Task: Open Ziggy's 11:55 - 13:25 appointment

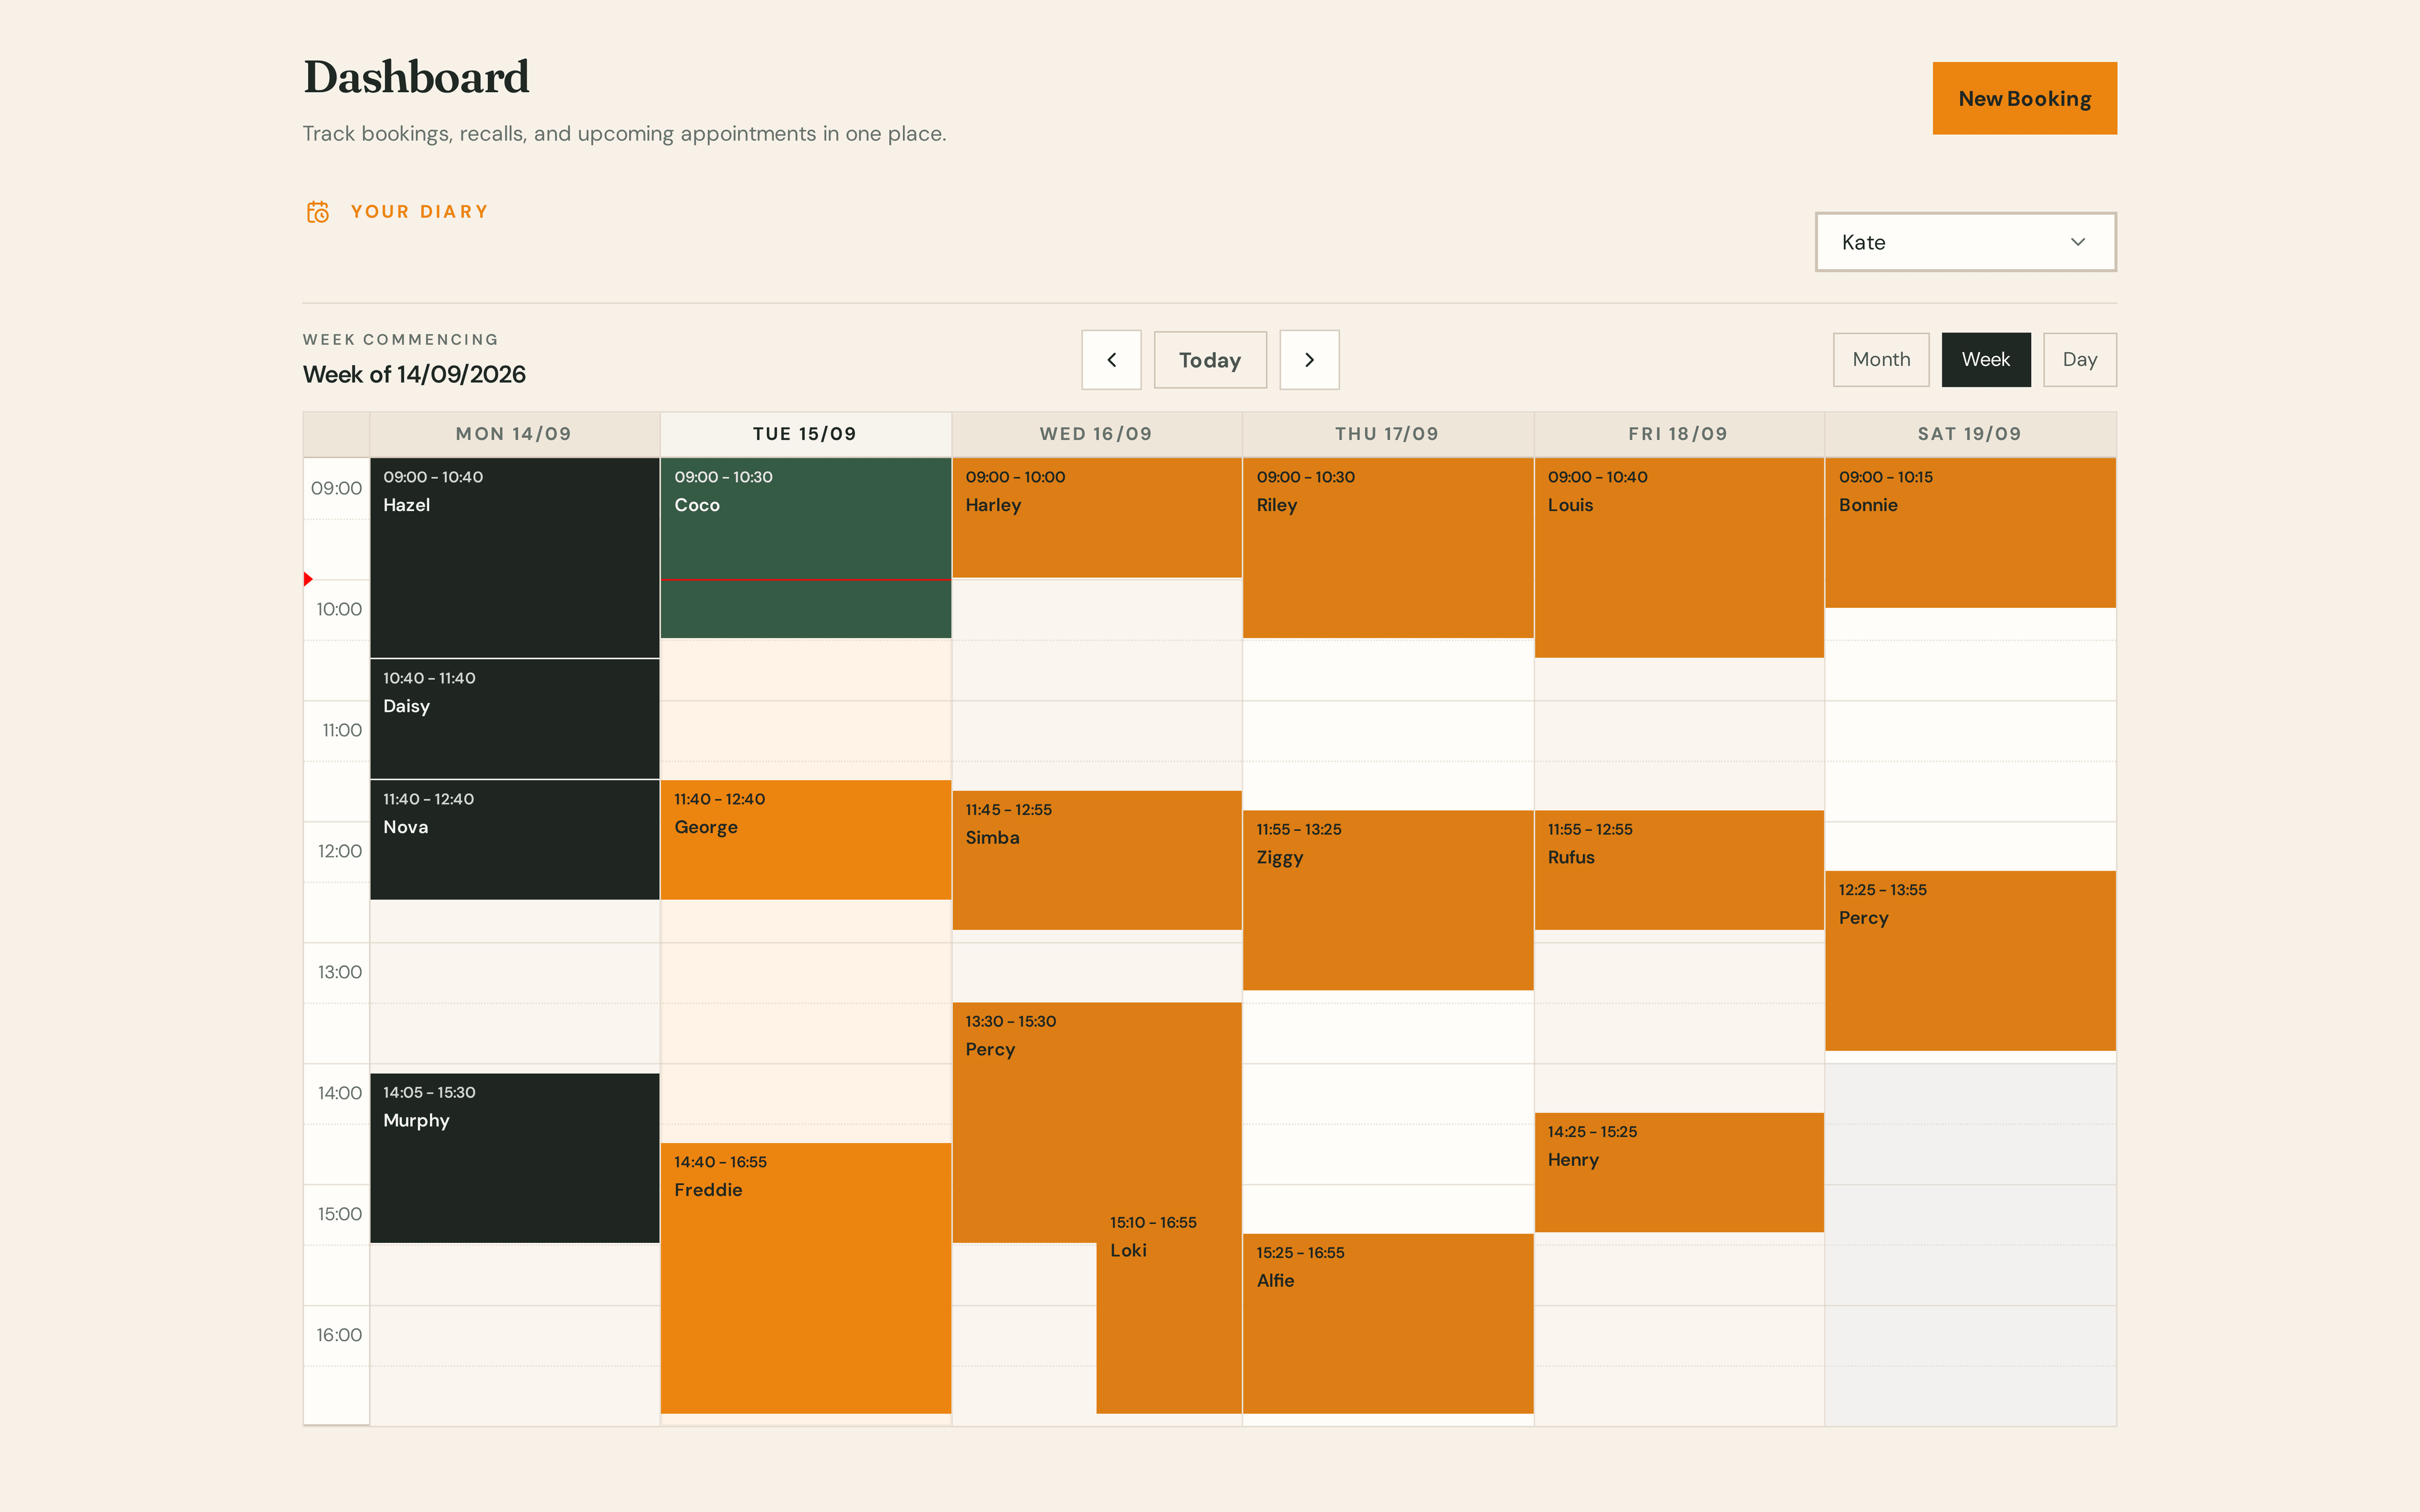Action: pos(1387,900)
